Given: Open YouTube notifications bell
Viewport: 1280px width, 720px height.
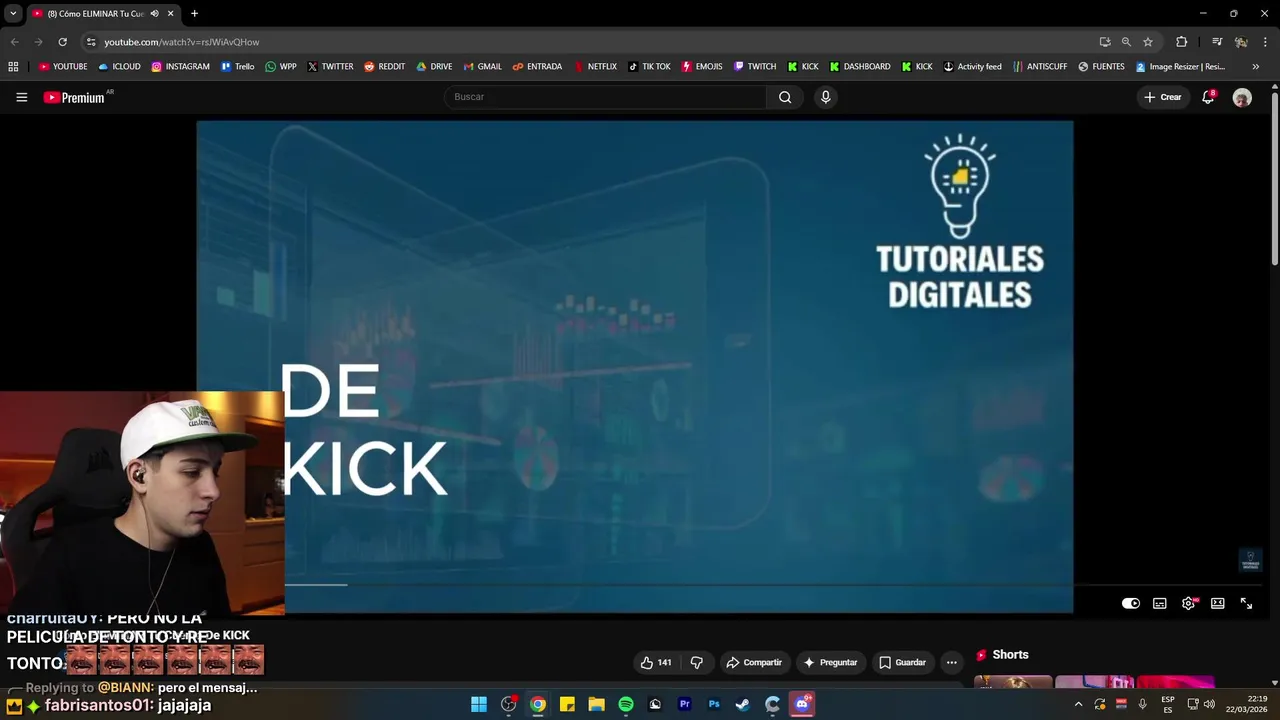Looking at the screenshot, I should click(1208, 97).
